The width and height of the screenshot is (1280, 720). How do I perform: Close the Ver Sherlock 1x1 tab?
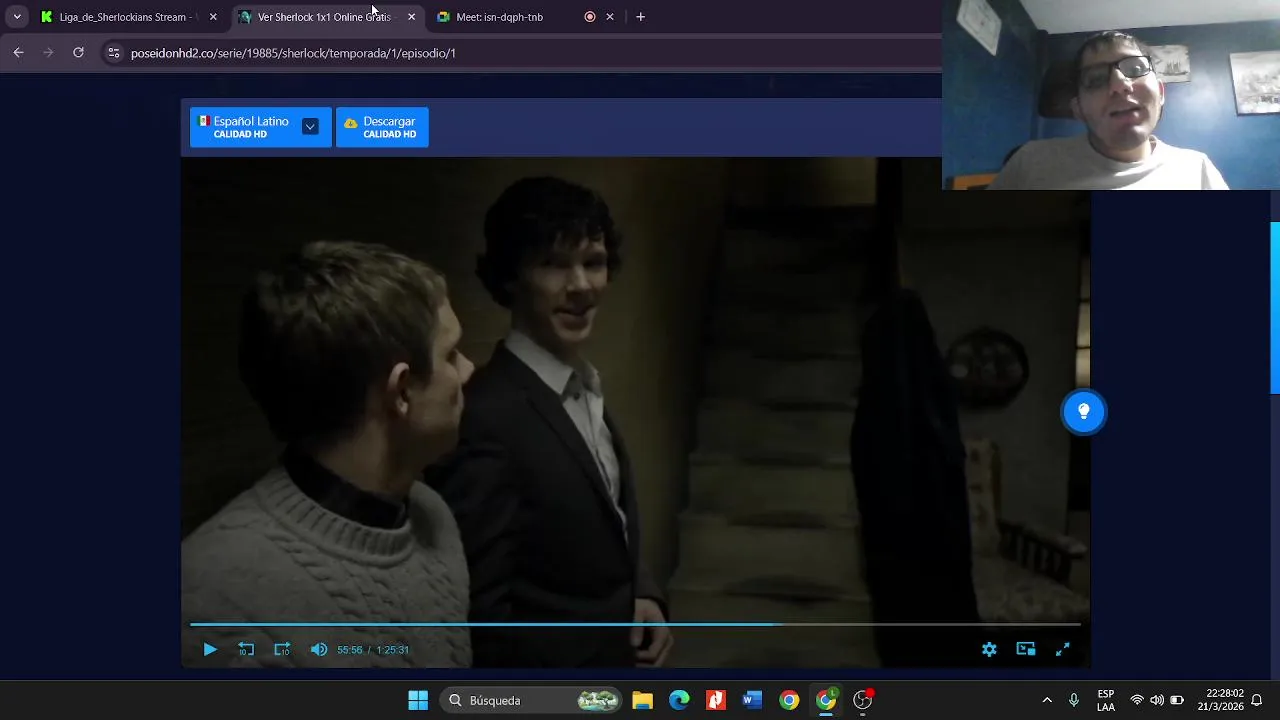pos(411,17)
